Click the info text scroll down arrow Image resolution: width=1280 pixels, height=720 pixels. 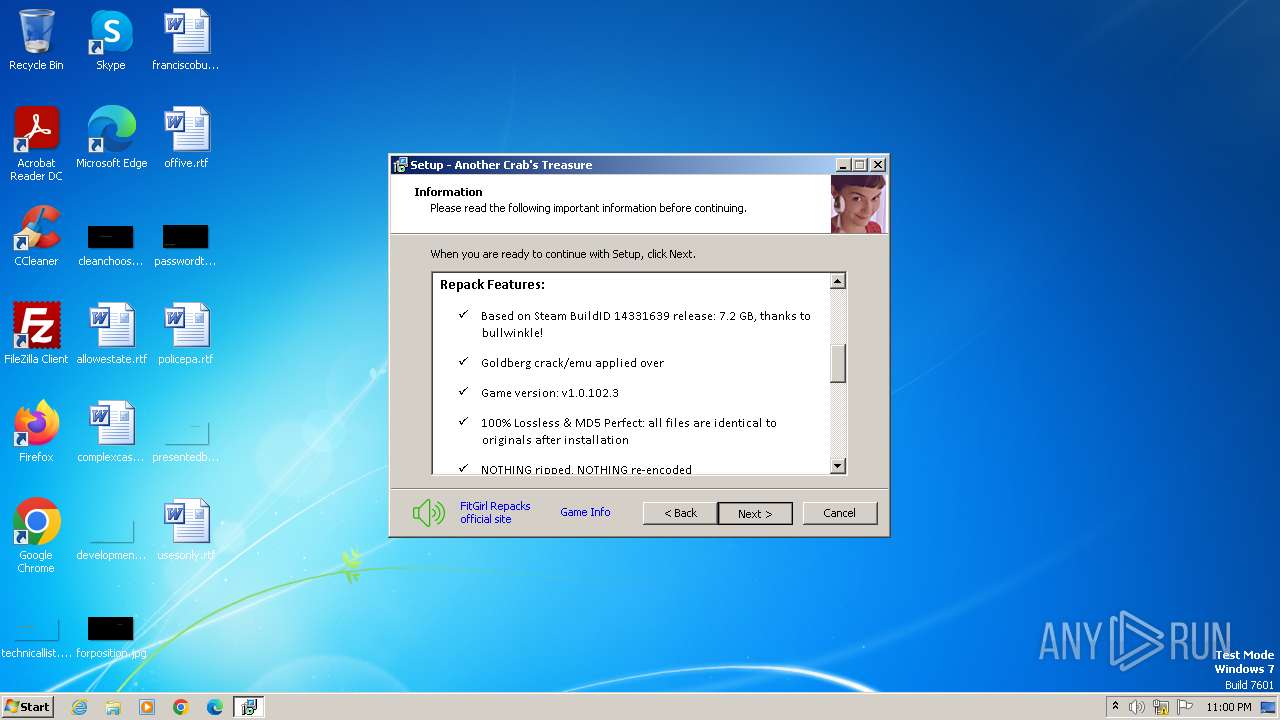tap(838, 466)
